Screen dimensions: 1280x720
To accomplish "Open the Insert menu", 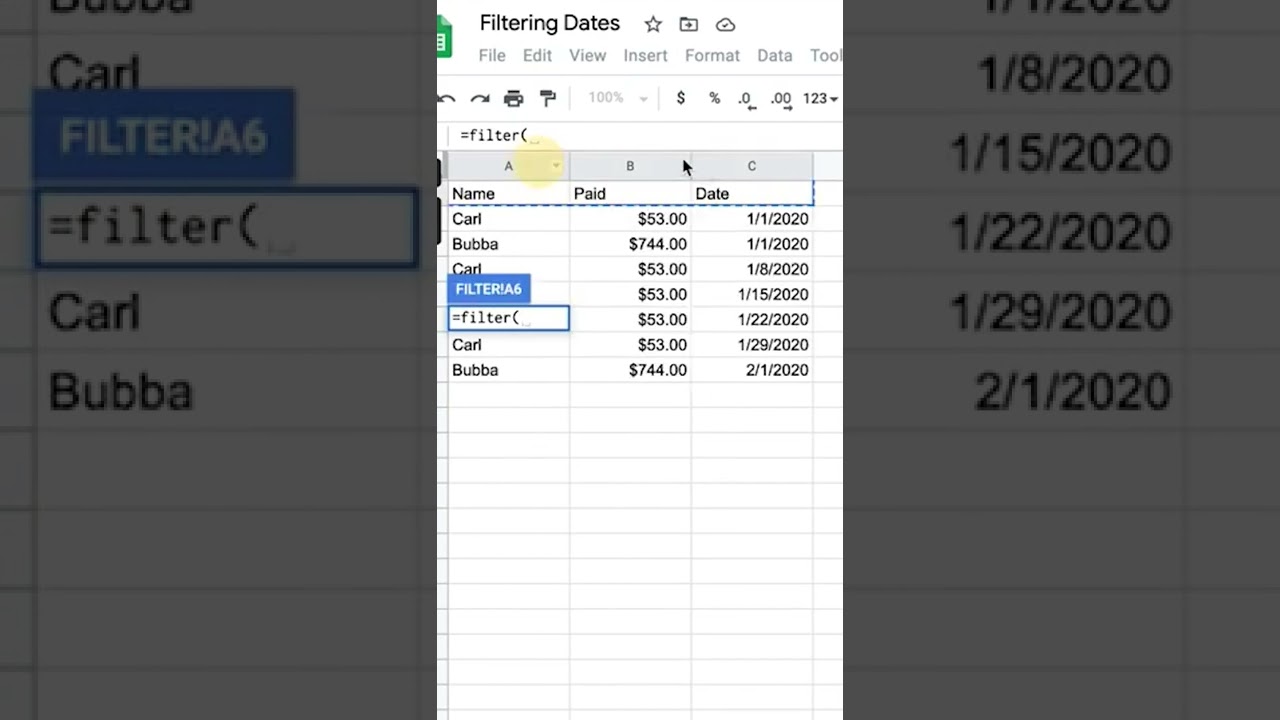I will point(645,56).
